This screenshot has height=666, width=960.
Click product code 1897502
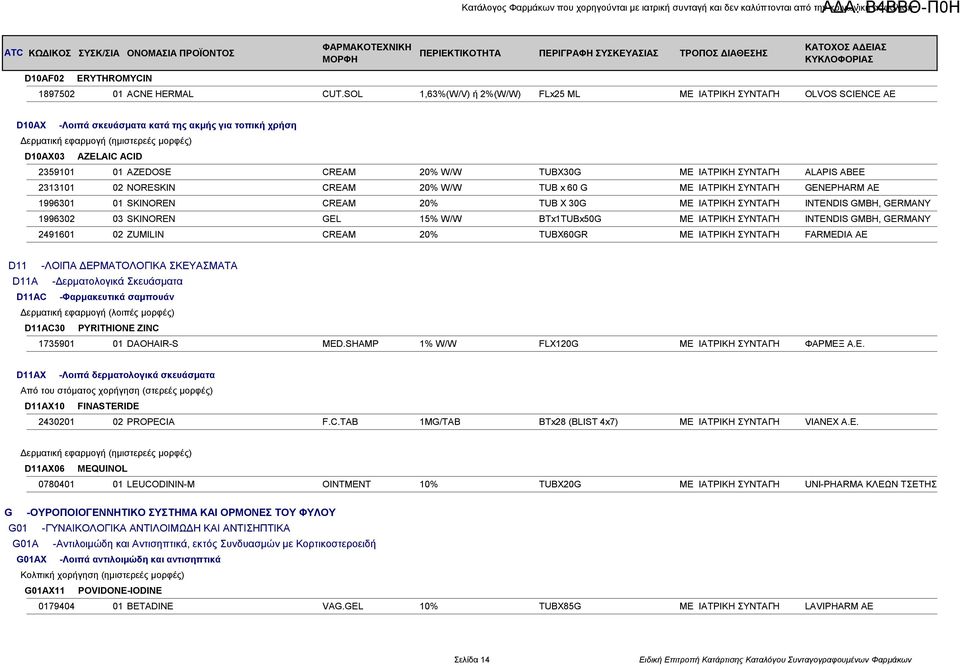(56, 94)
